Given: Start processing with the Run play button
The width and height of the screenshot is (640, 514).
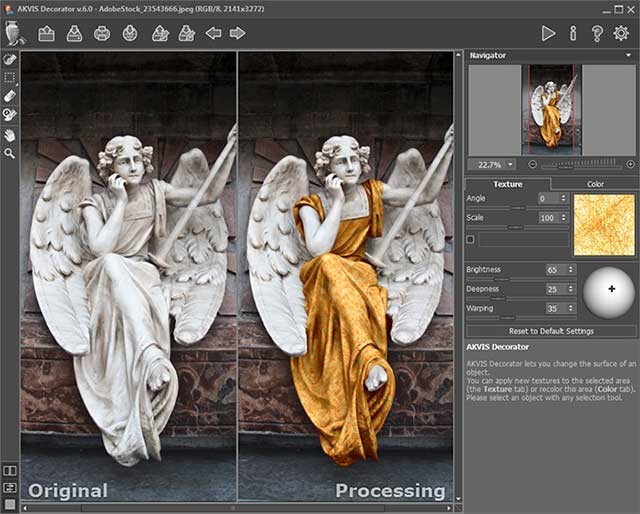Looking at the screenshot, I should click(548, 34).
